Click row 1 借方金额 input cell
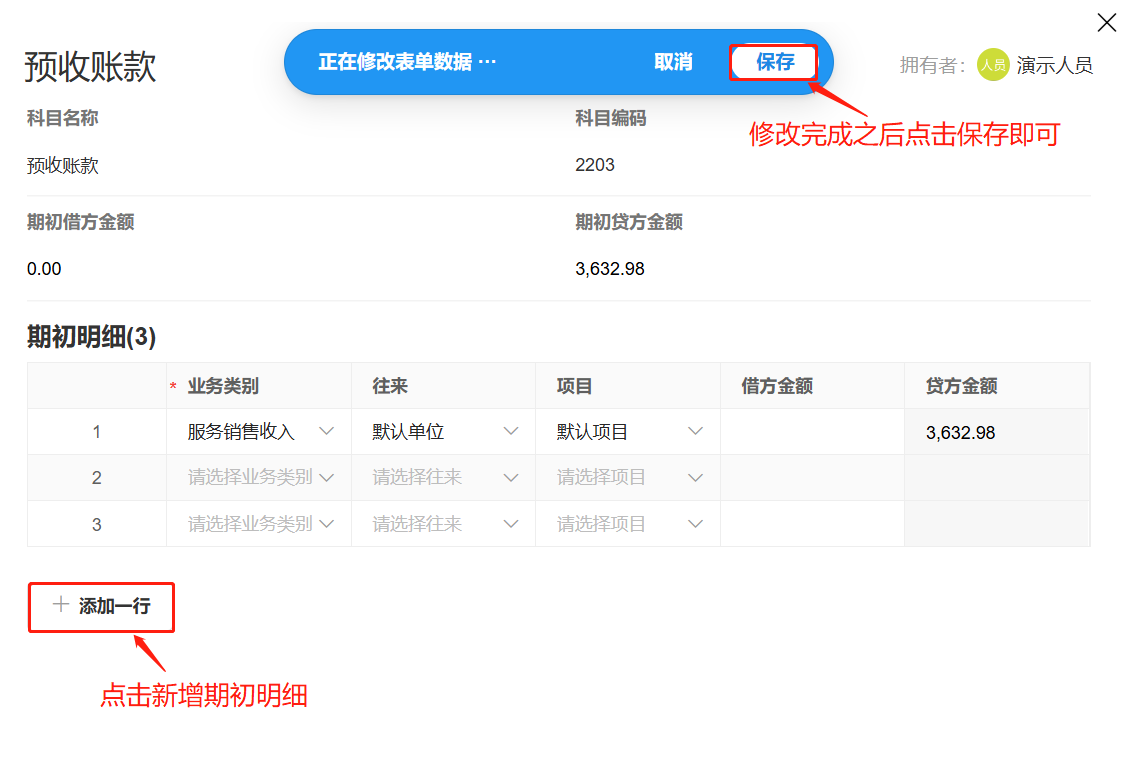1126x769 pixels. [x=812, y=432]
